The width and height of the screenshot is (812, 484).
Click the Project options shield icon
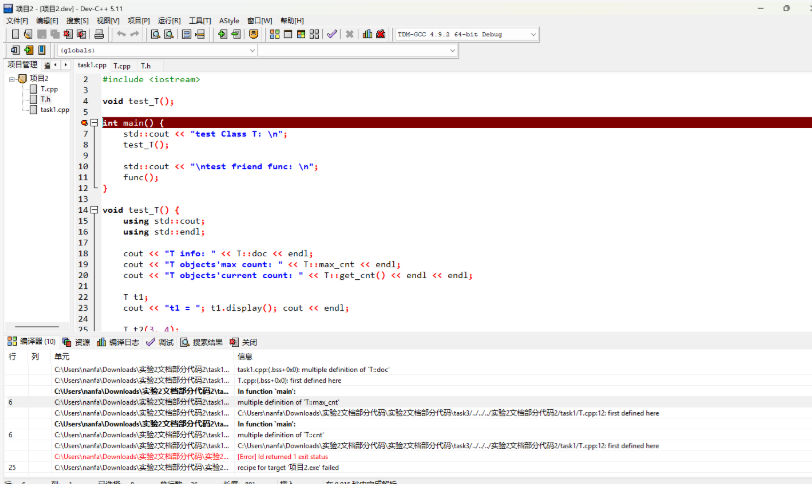click(253, 34)
